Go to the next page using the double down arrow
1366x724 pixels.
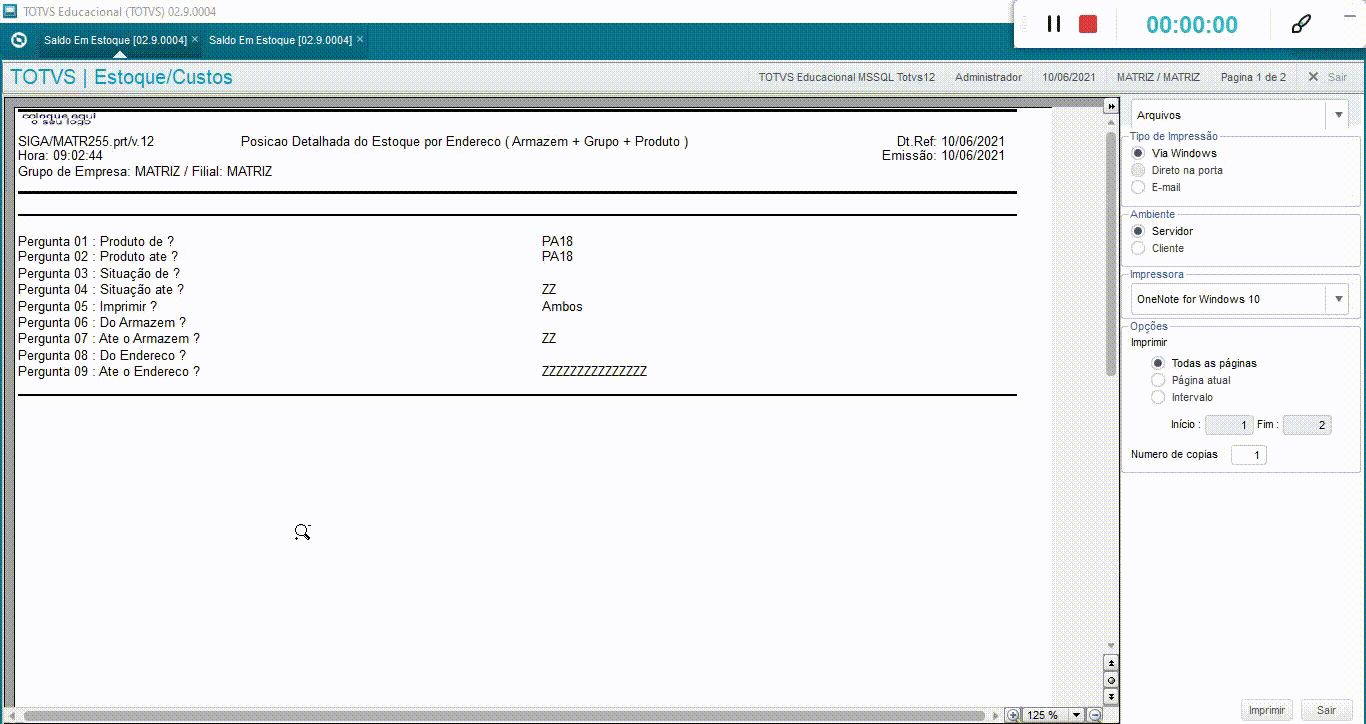coord(1111,696)
